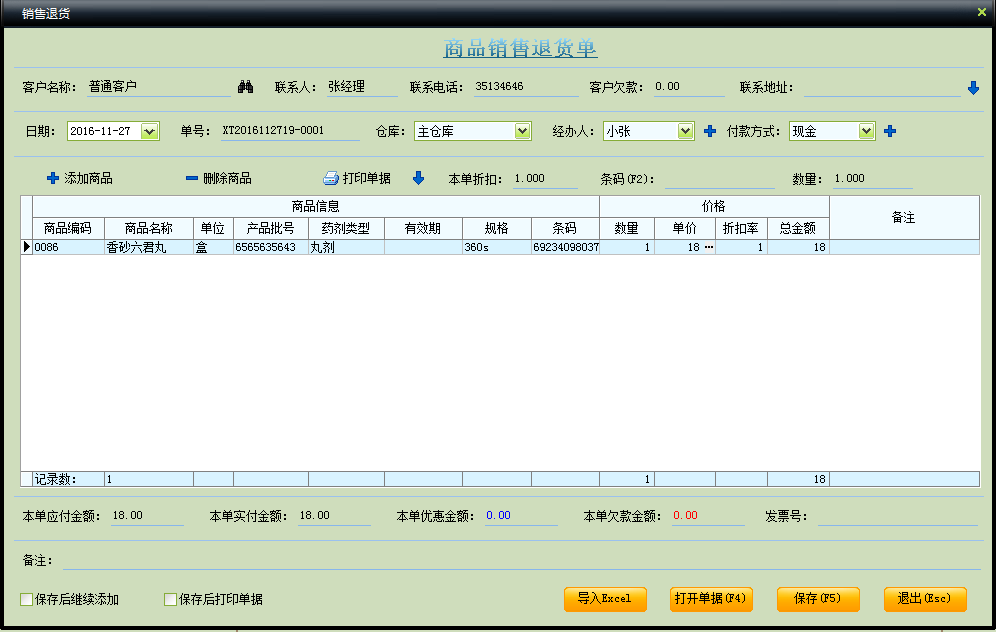Click the 联系人 field with 张经理
The image size is (996, 632).
tap(362, 87)
